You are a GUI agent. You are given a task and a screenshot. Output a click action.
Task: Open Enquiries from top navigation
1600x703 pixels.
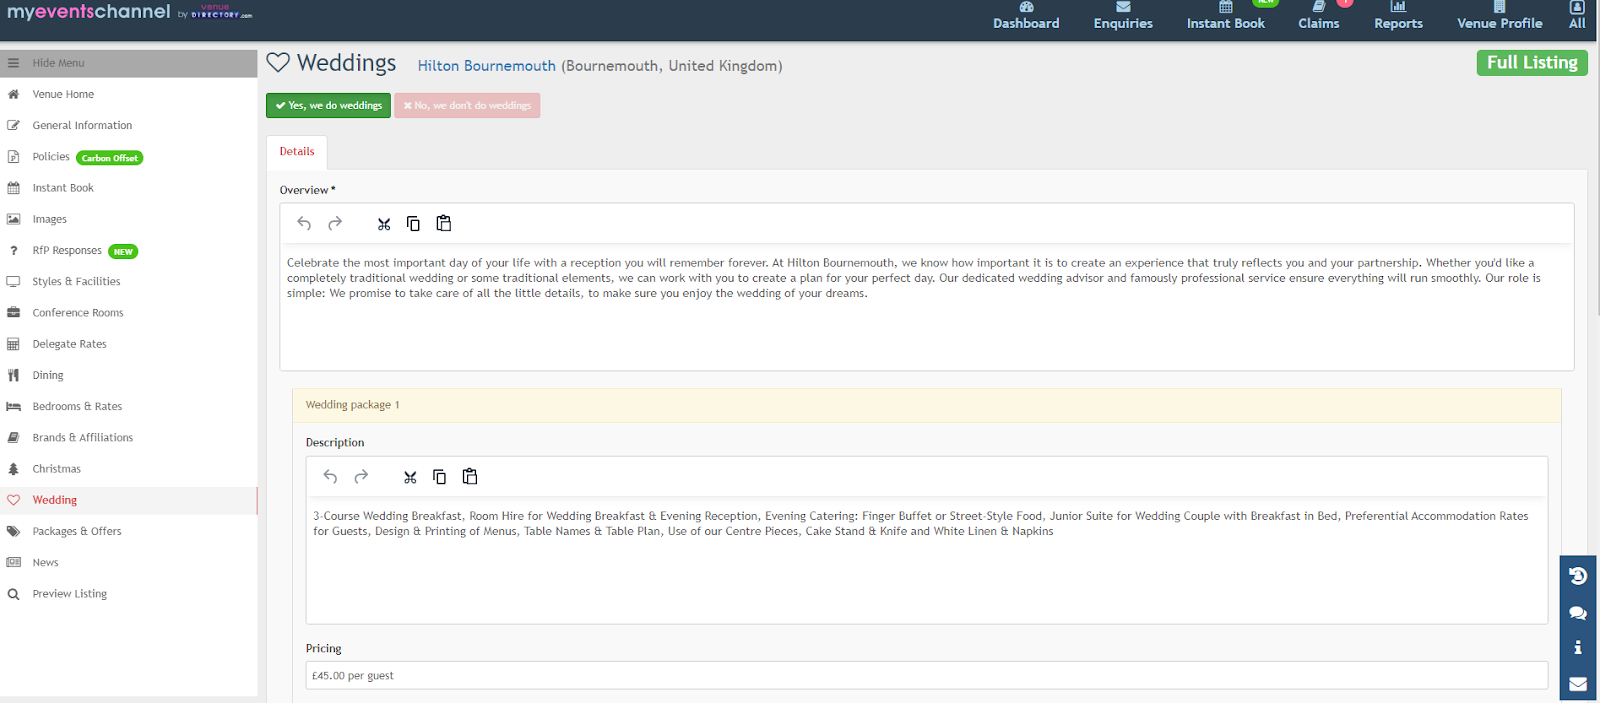1123,16
